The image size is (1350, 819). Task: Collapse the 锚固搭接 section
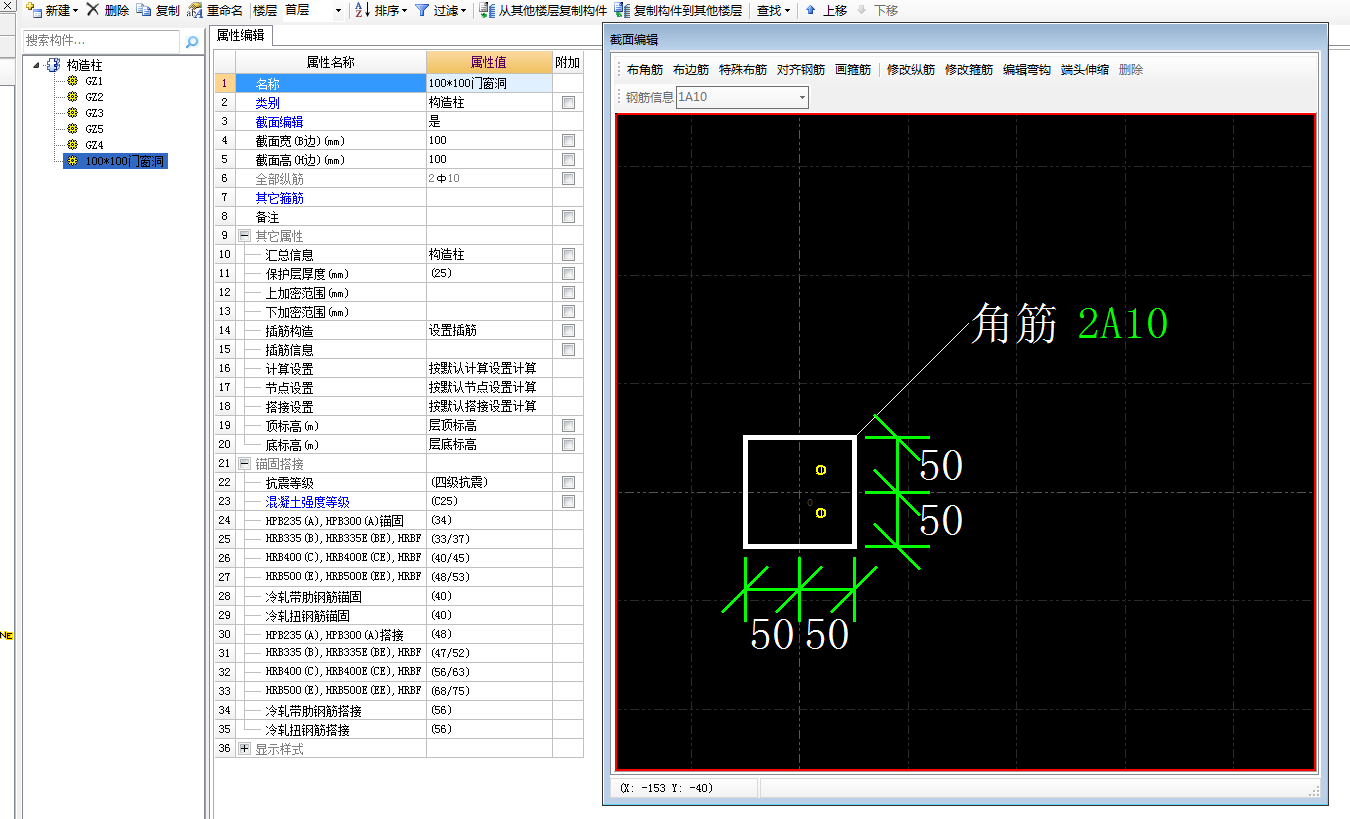click(x=244, y=464)
